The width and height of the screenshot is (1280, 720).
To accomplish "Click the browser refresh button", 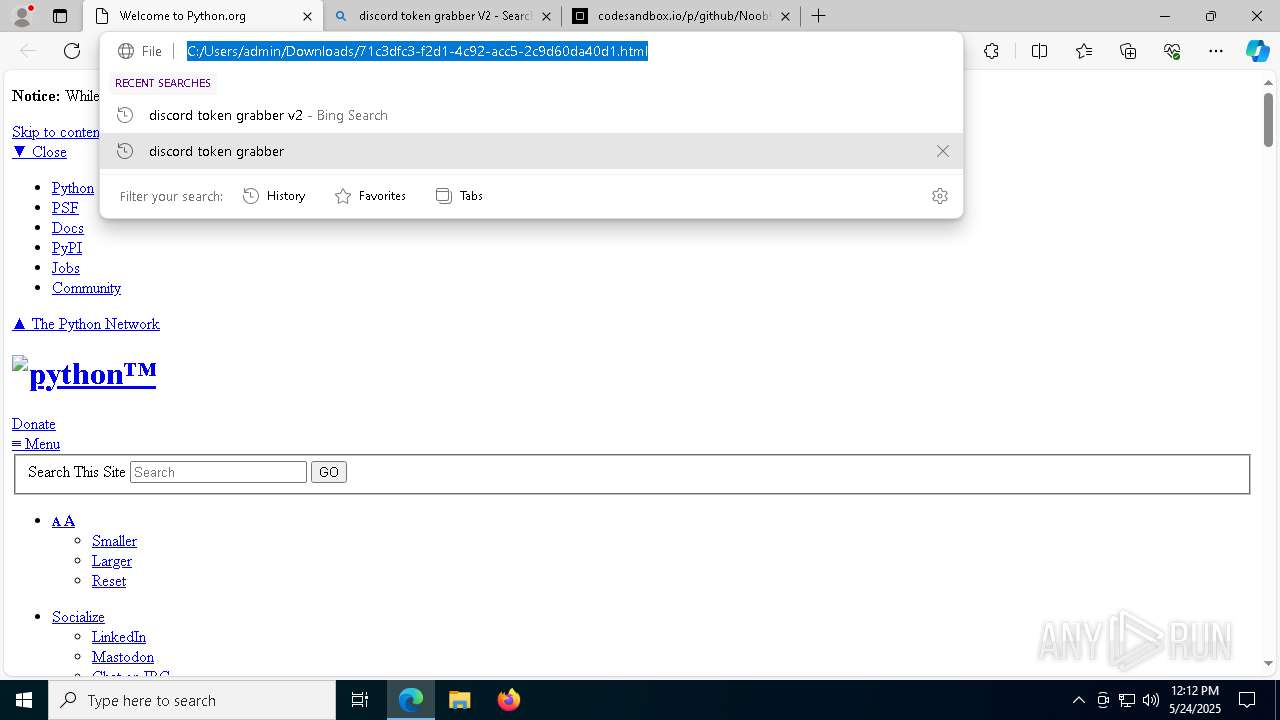I will (72, 51).
